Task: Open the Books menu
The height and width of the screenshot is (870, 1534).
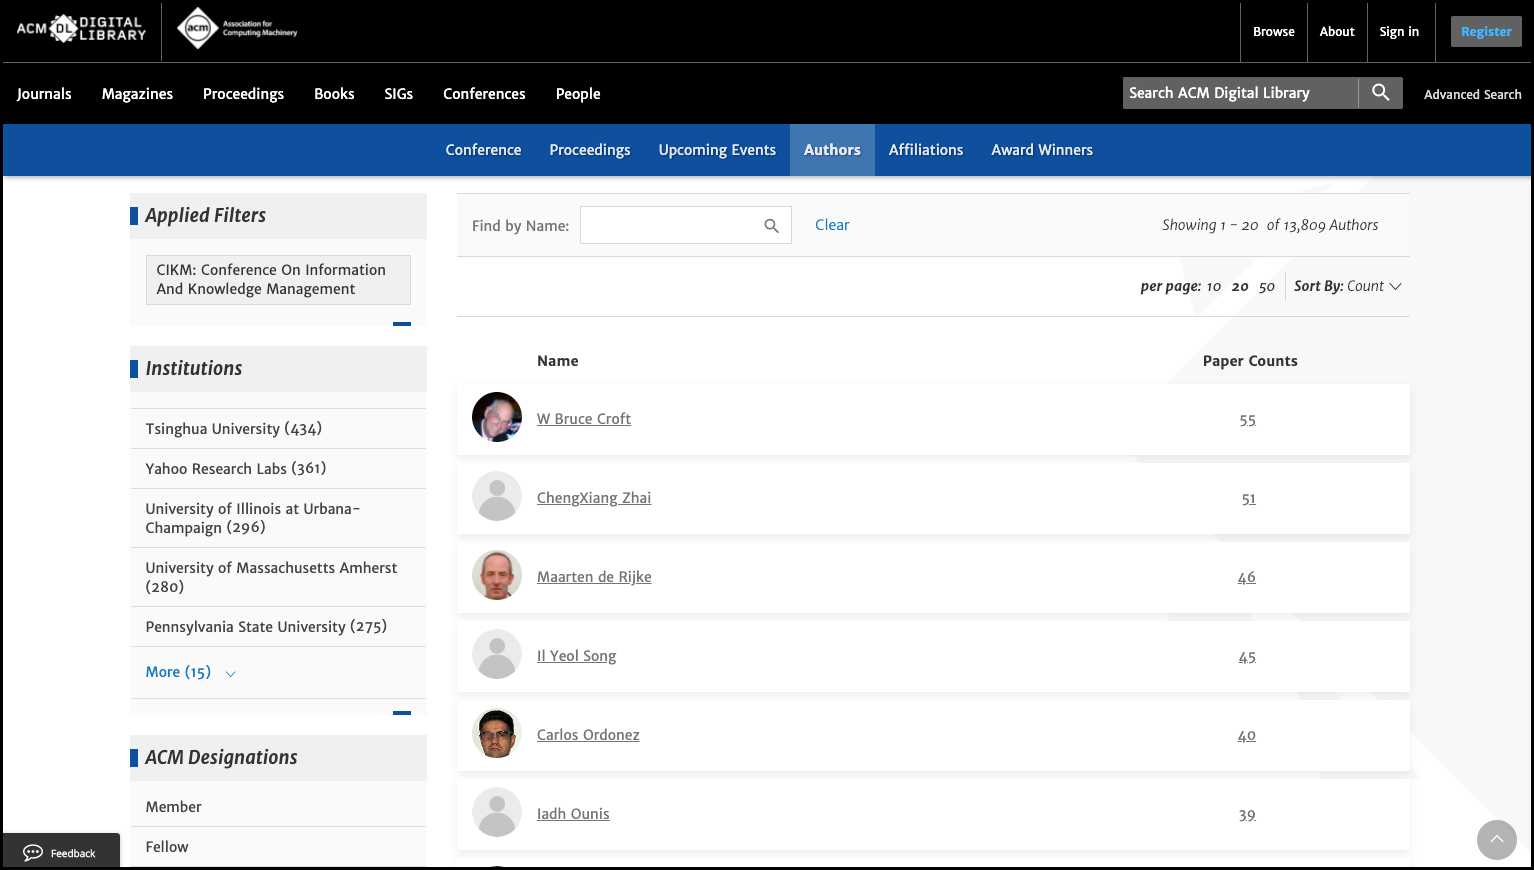Action: coord(334,94)
